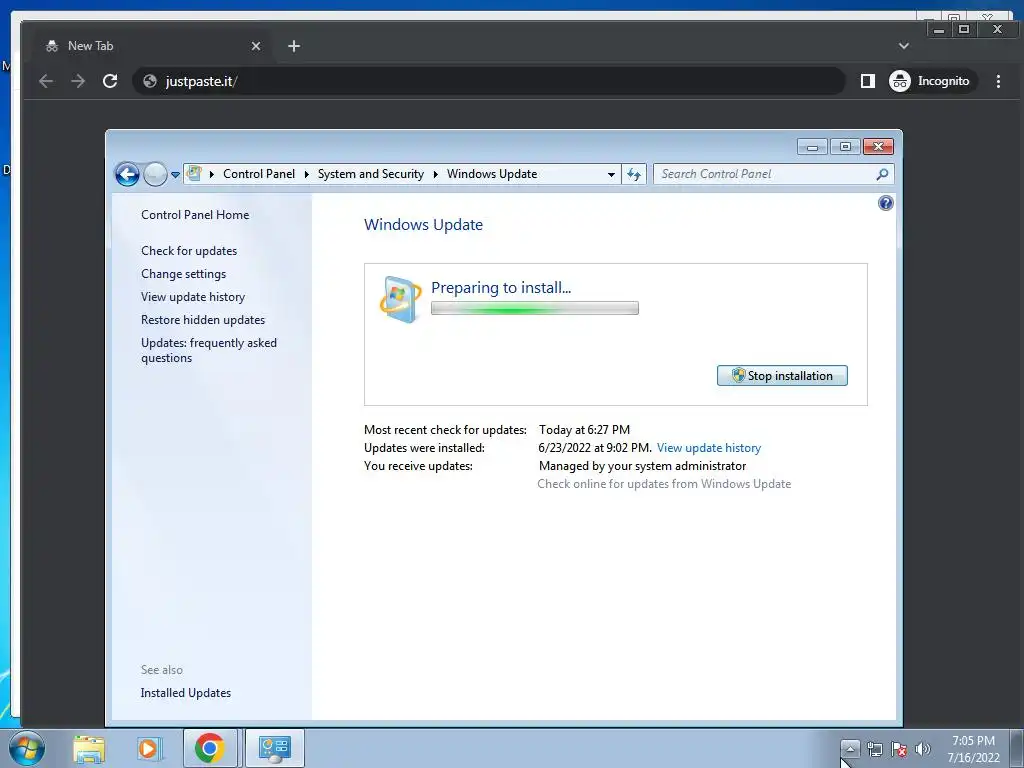Open Chrome tab search chevron
This screenshot has height=768, width=1024.
(904, 46)
